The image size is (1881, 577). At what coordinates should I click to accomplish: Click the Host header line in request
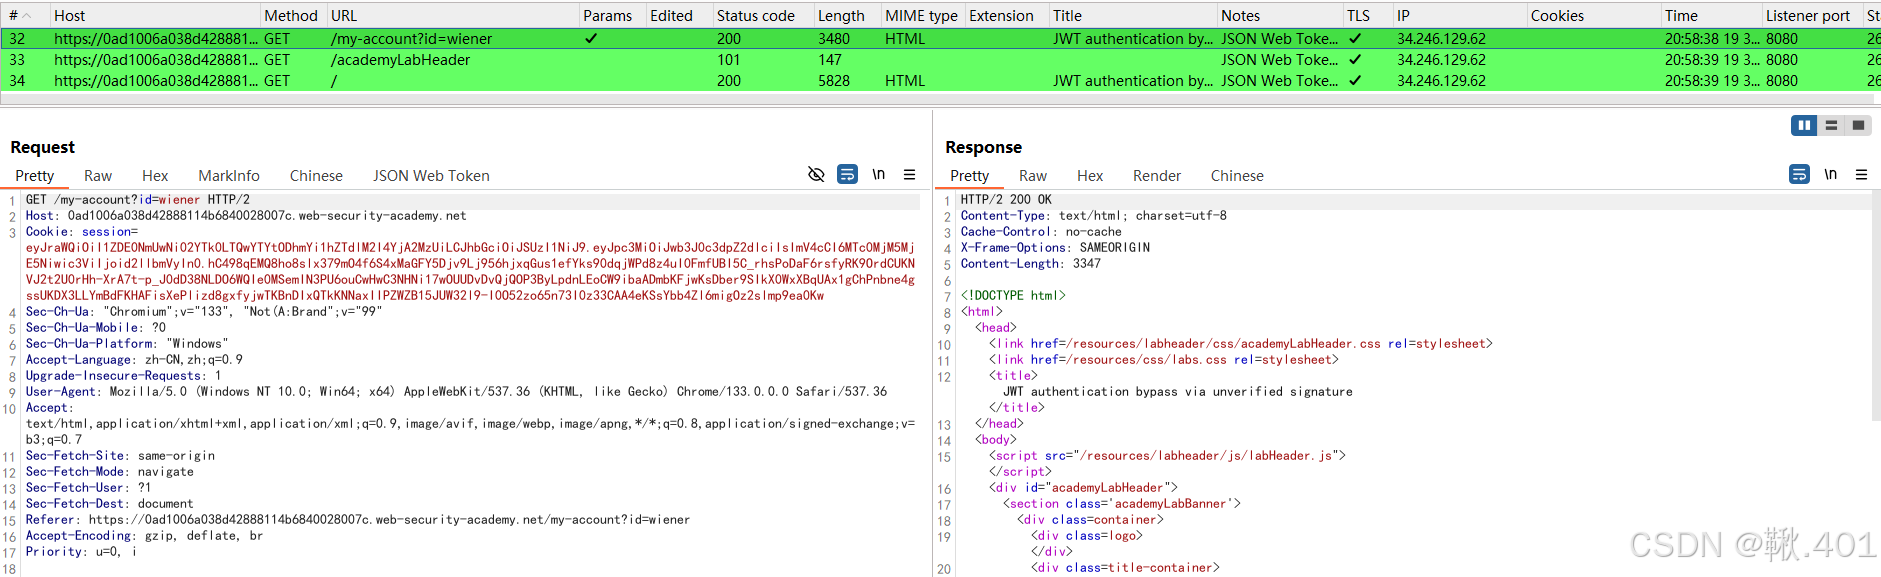point(246,215)
